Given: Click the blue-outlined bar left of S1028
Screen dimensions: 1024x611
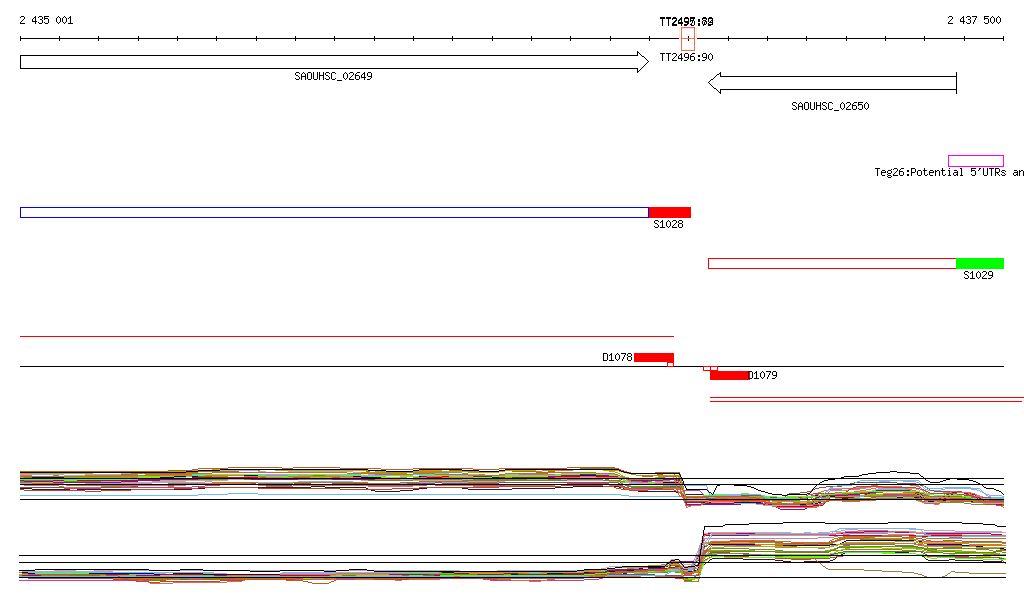Looking at the screenshot, I should click(333, 212).
